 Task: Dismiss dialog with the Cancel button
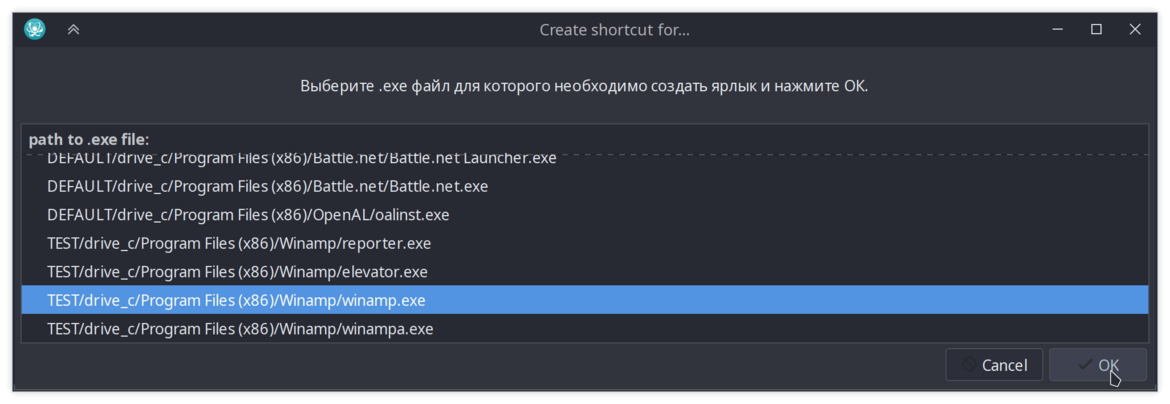pyautogui.click(x=995, y=365)
